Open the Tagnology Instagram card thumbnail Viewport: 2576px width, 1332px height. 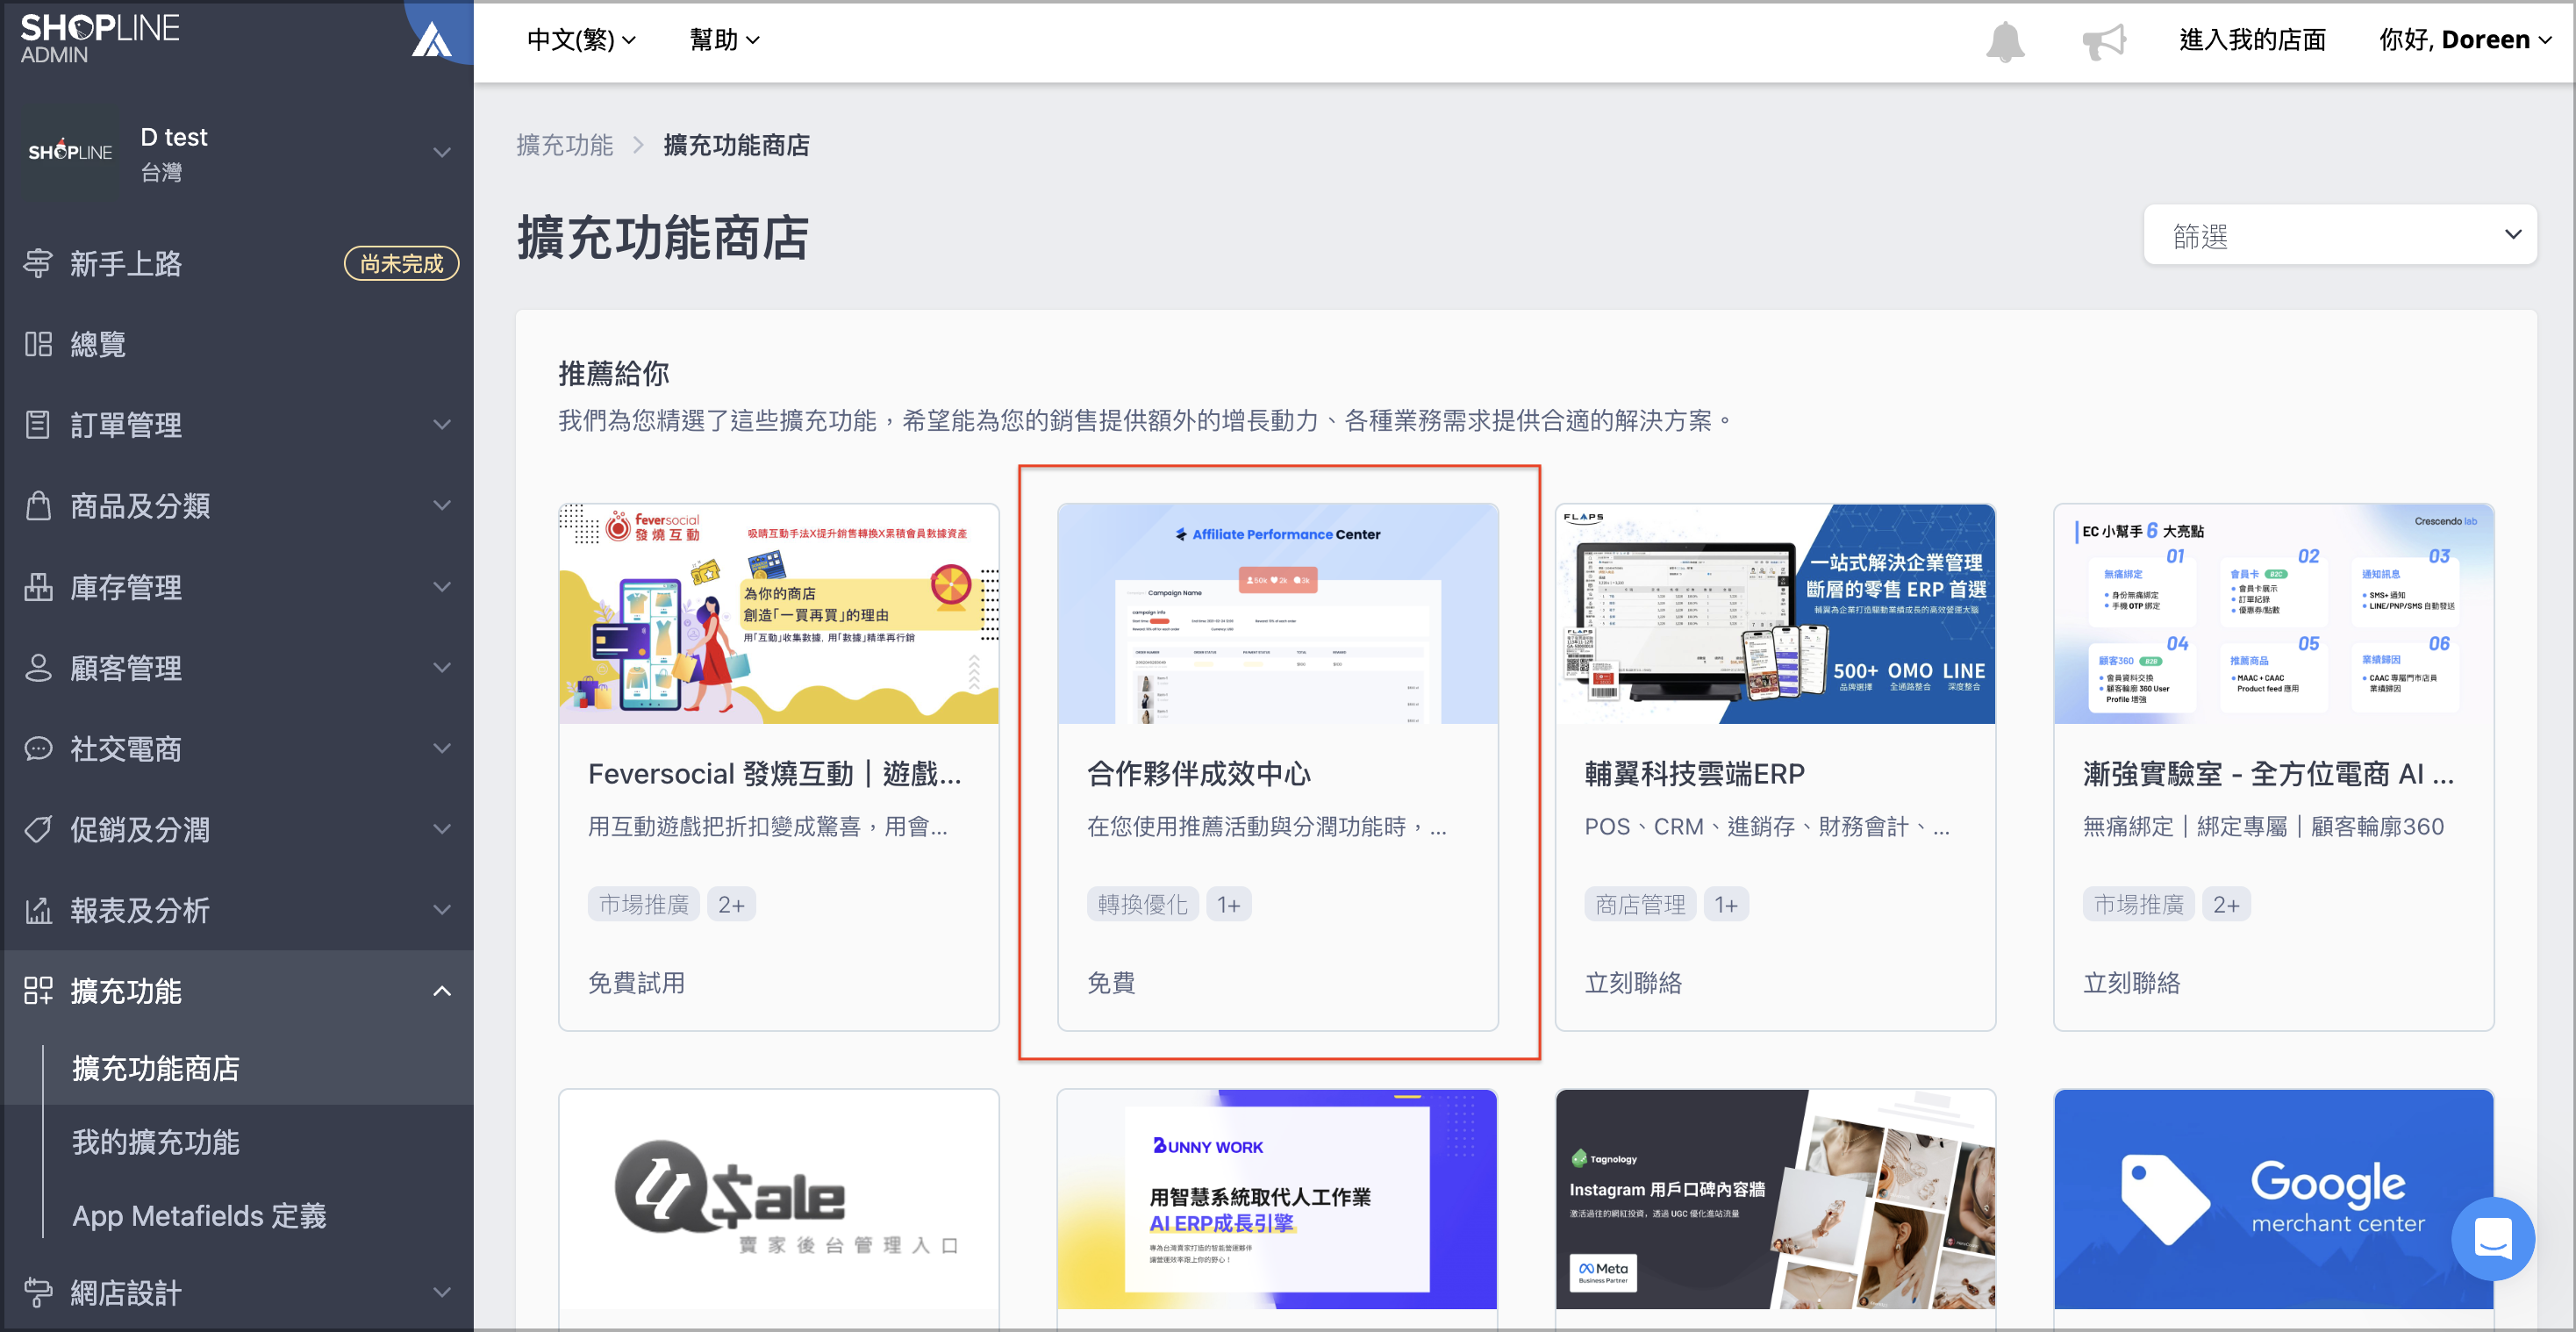(1775, 1199)
